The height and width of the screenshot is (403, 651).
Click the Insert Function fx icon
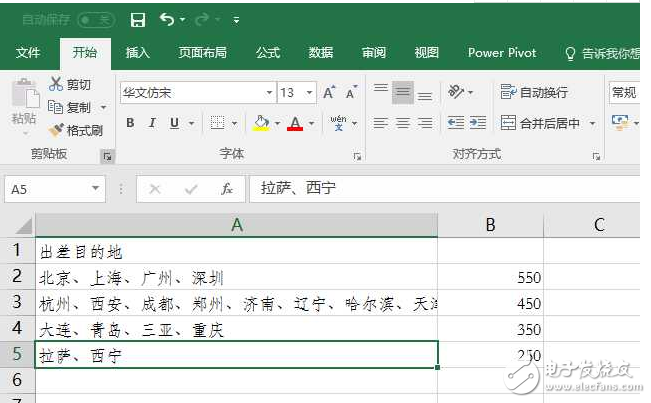tap(227, 188)
